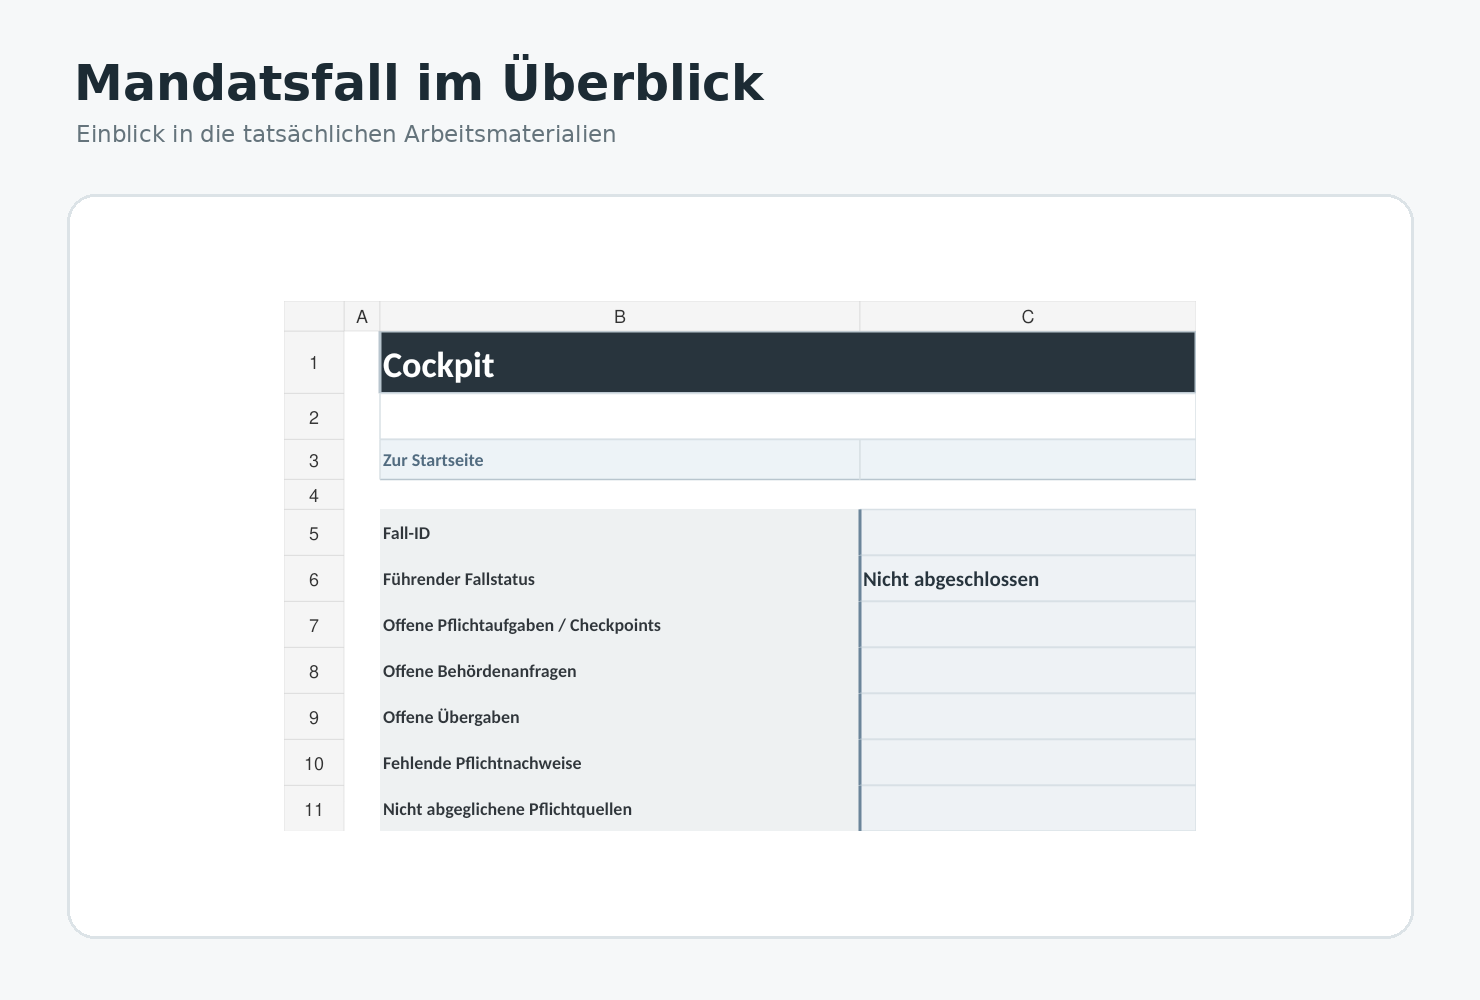Select row 5 header

tap(314, 533)
